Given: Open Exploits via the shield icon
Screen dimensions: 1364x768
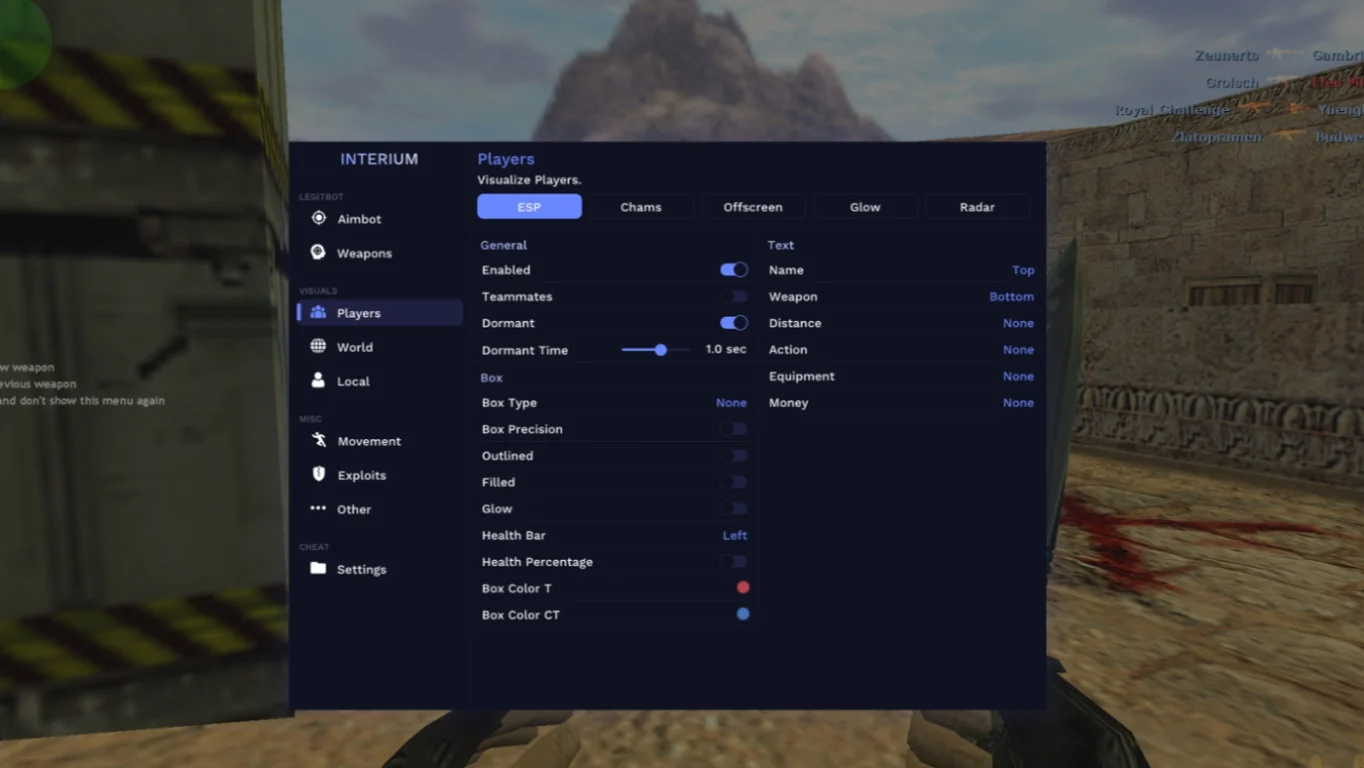Looking at the screenshot, I should (319, 474).
